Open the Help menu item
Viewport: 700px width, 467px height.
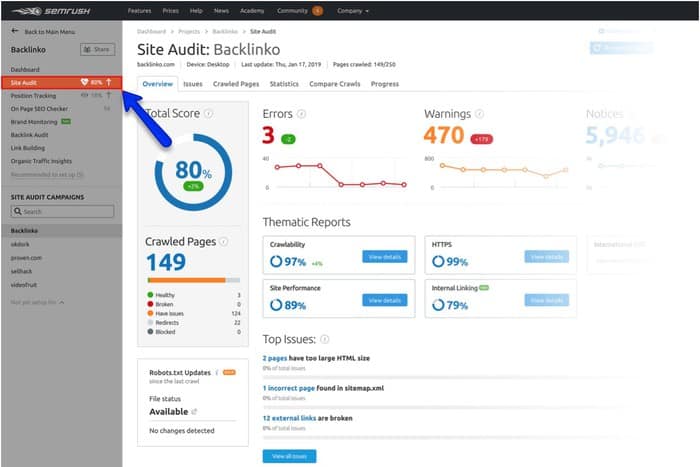pos(196,11)
